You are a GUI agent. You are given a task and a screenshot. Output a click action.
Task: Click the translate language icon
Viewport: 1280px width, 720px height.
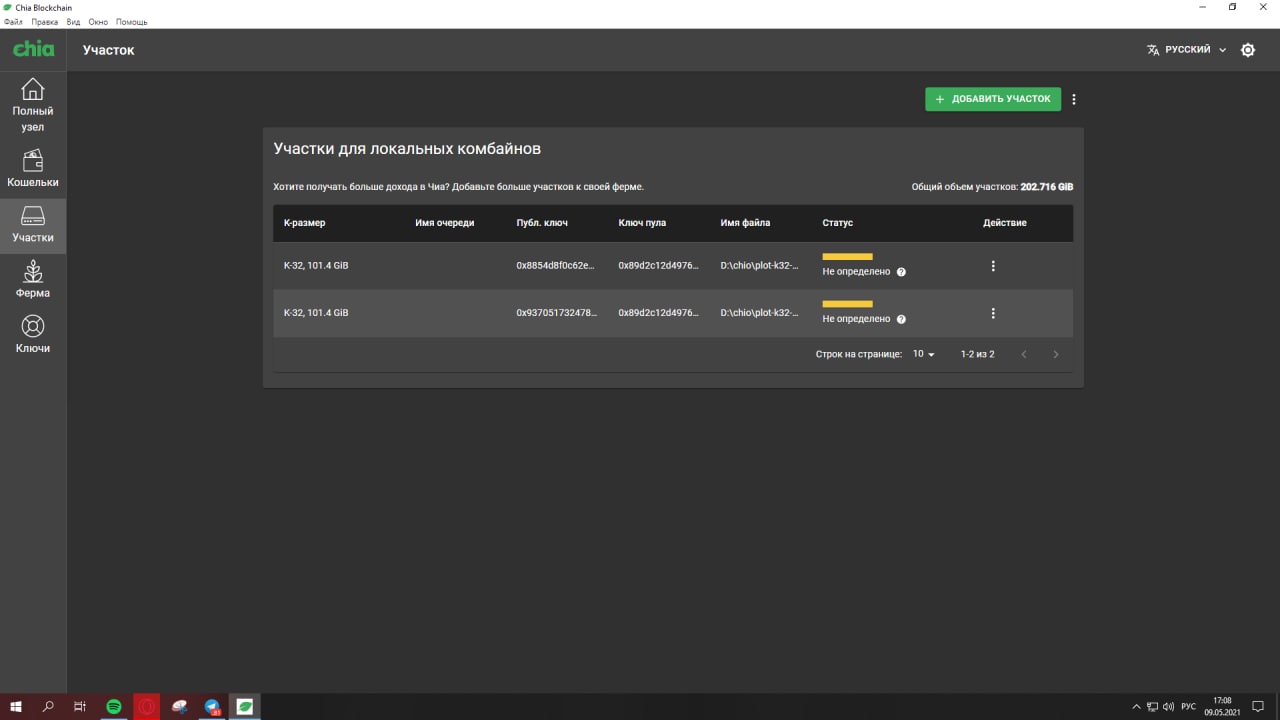click(1153, 50)
